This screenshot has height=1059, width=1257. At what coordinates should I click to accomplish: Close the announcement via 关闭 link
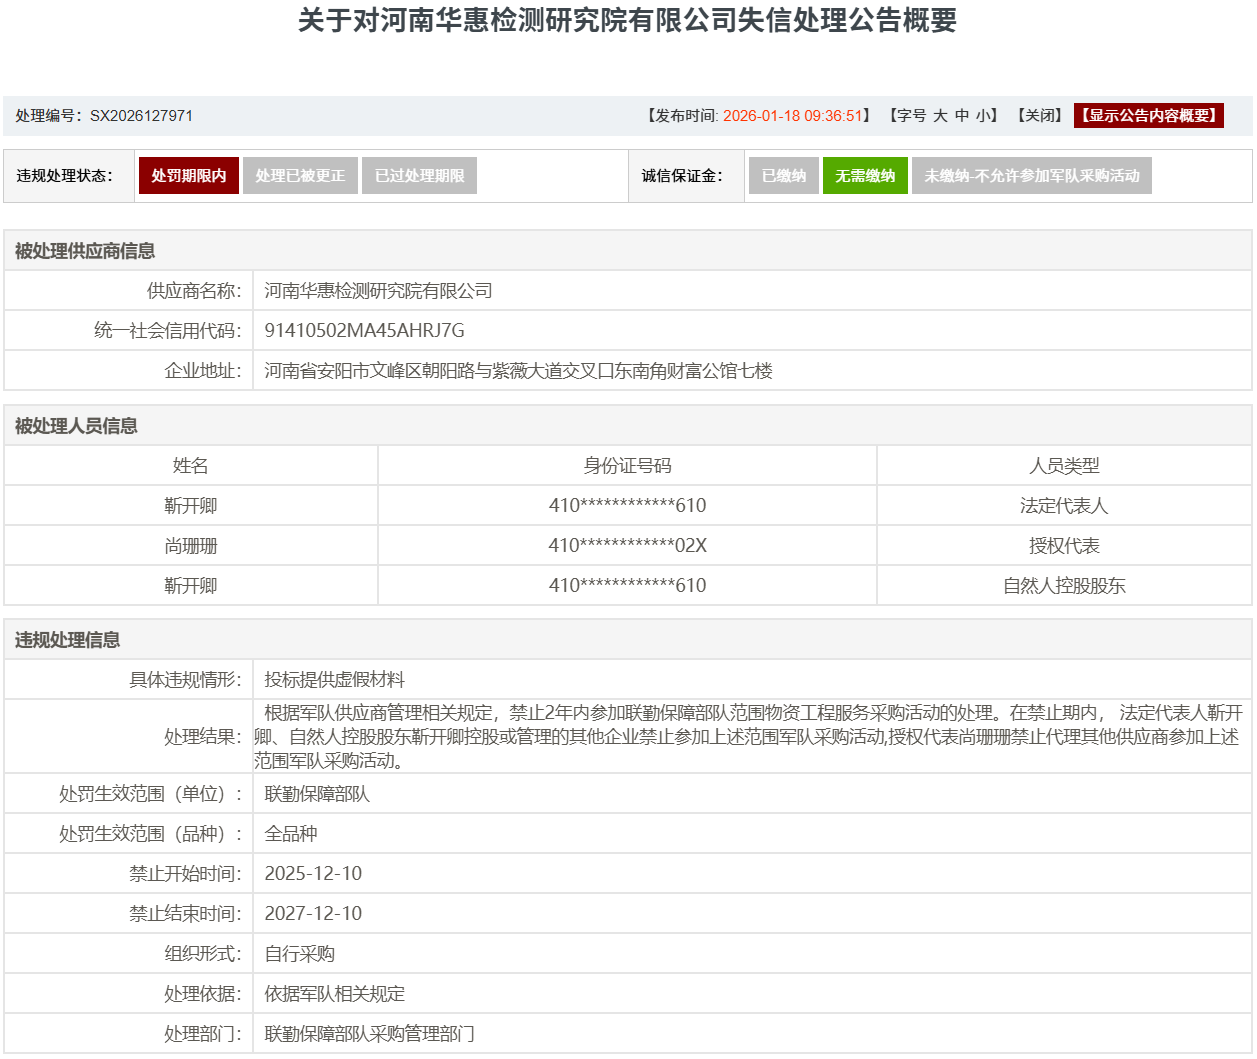click(1039, 116)
